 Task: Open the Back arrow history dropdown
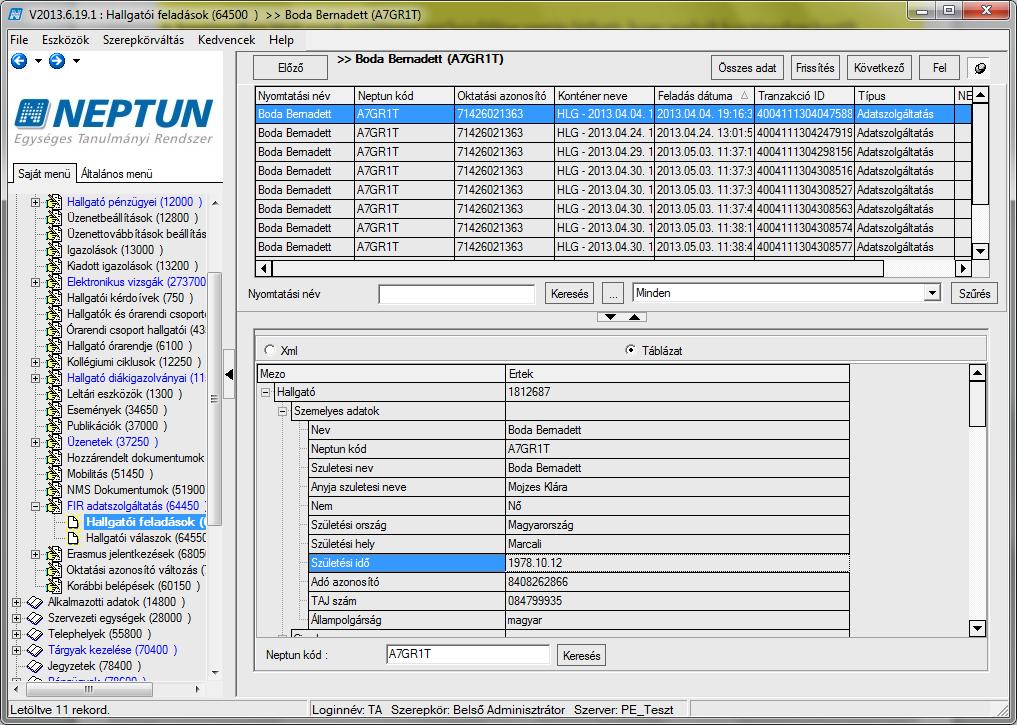(x=38, y=61)
